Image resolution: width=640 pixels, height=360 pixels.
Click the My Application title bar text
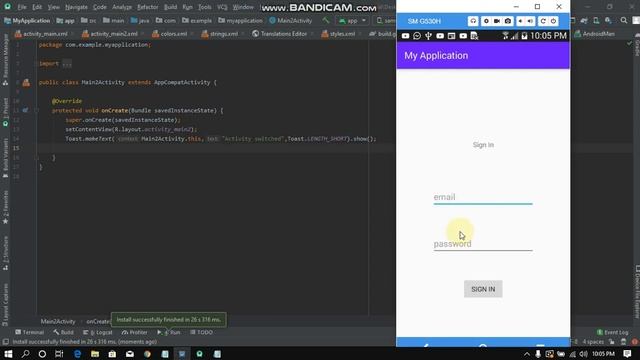[x=436, y=56]
